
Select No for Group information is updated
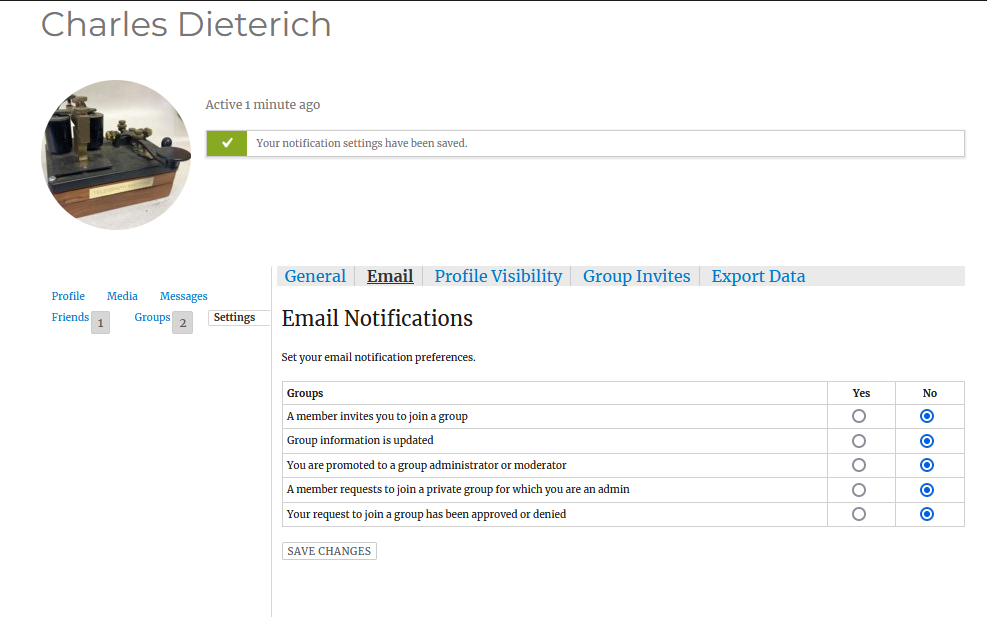(x=927, y=441)
